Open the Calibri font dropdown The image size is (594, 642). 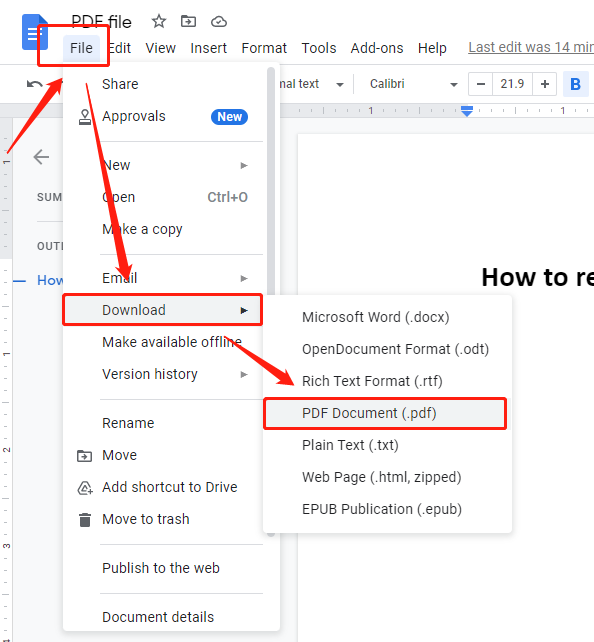pyautogui.click(x=413, y=84)
